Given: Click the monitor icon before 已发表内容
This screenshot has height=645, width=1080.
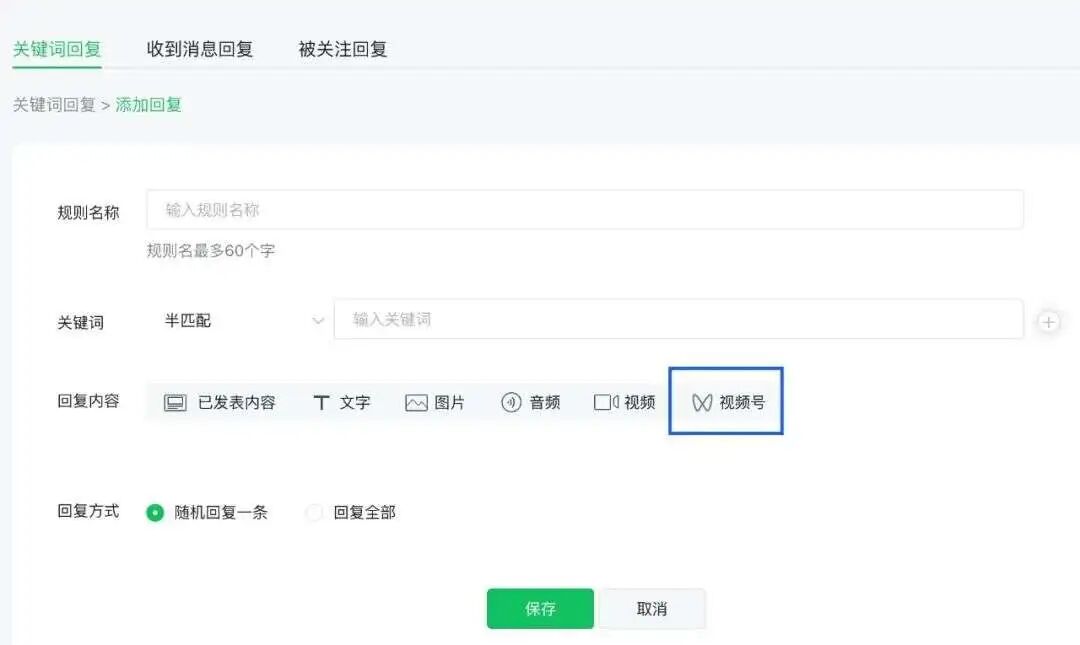Looking at the screenshot, I should point(175,401).
